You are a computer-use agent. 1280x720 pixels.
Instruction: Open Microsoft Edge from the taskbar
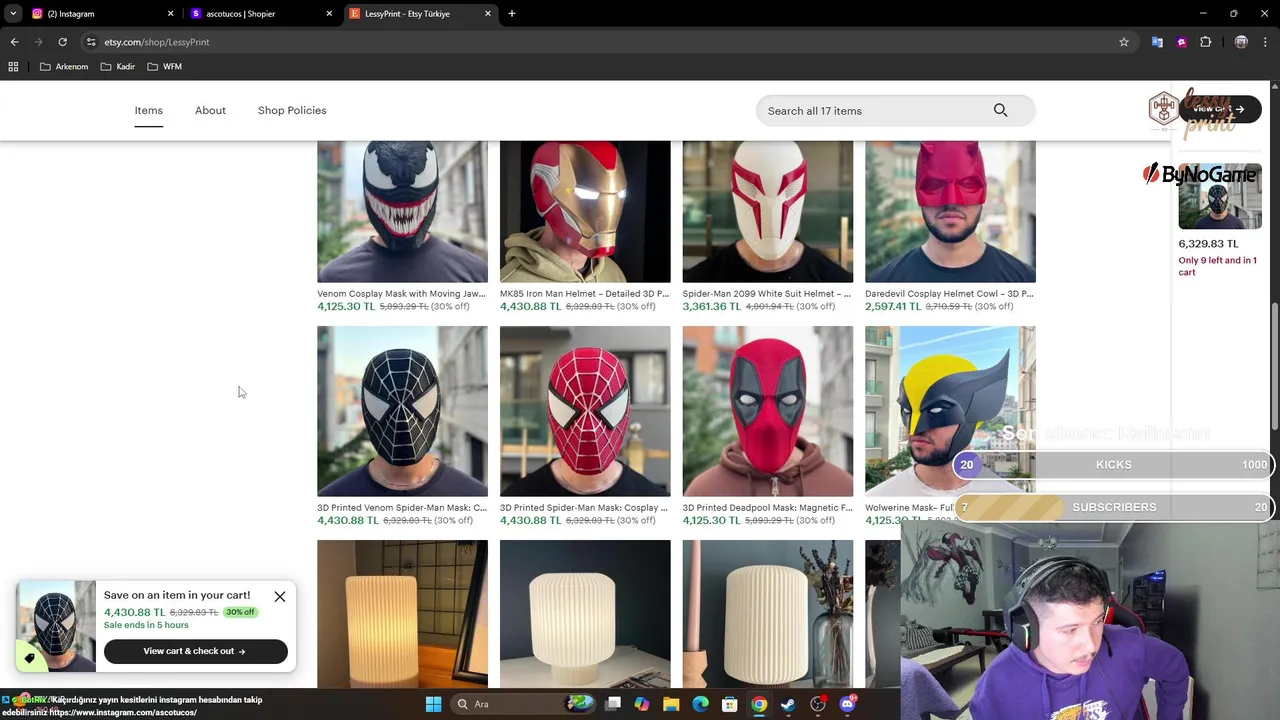(x=701, y=704)
